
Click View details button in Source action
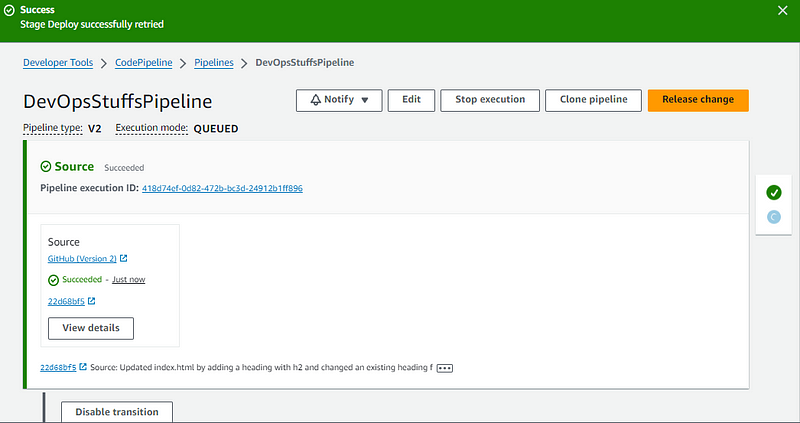[x=91, y=328]
